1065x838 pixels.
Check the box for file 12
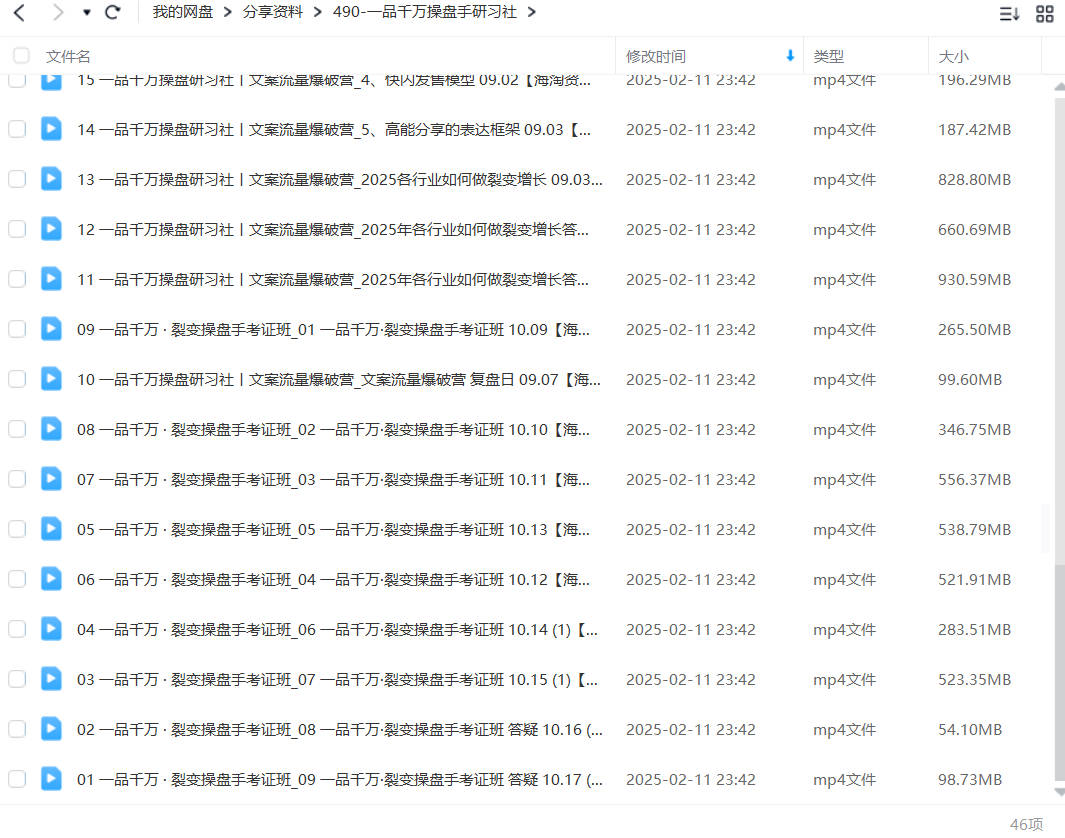(17, 229)
